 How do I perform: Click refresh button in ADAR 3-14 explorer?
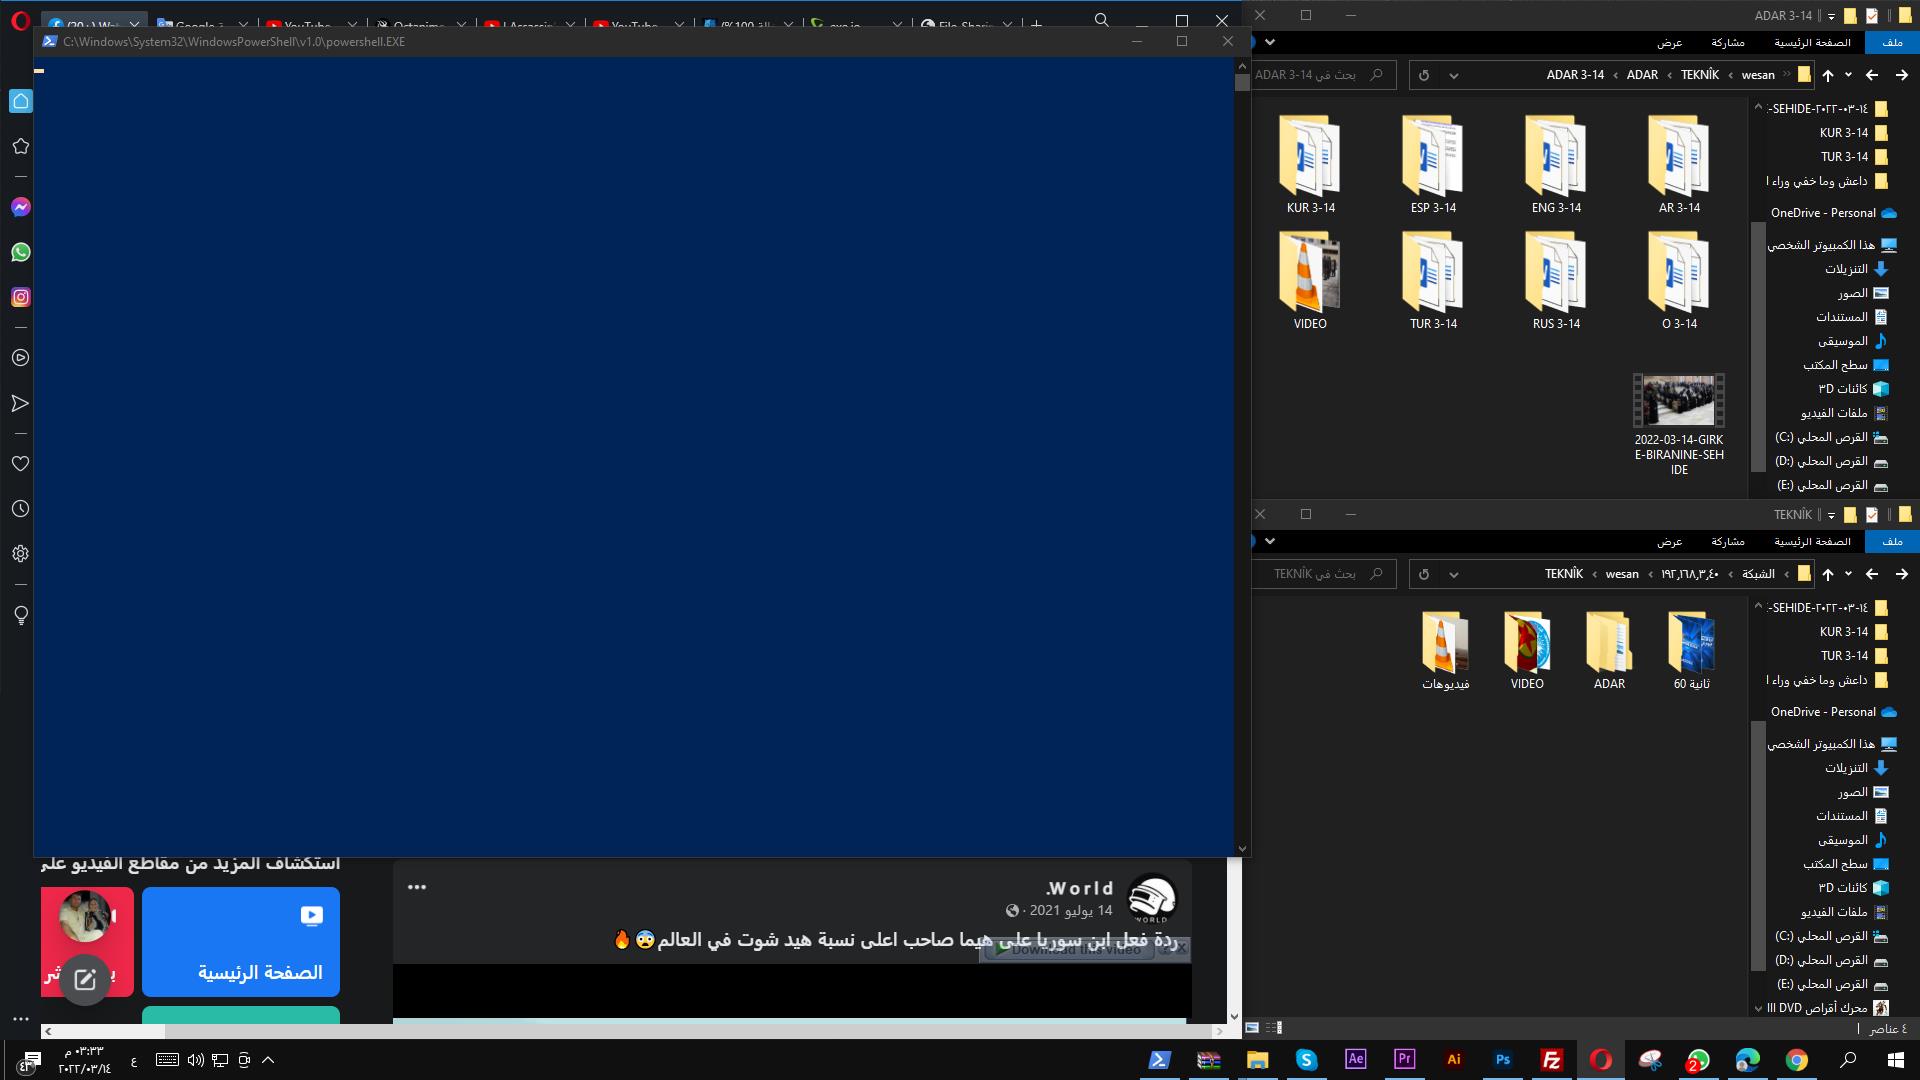1424,75
